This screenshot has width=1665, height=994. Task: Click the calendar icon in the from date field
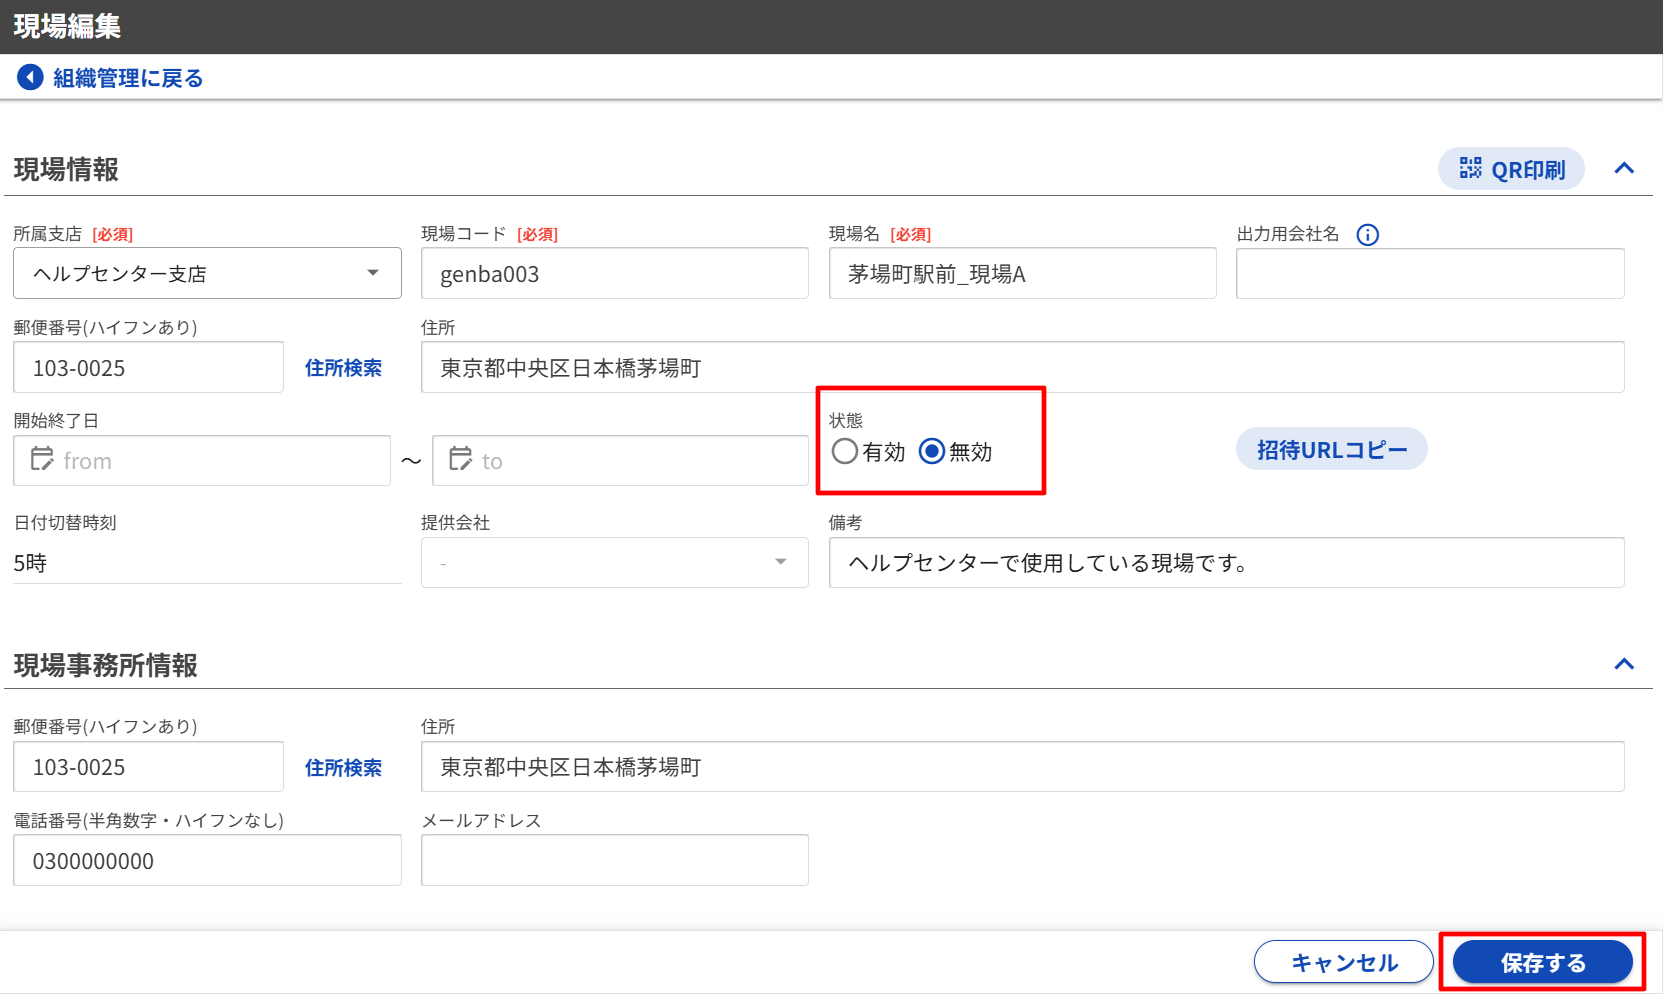point(42,460)
